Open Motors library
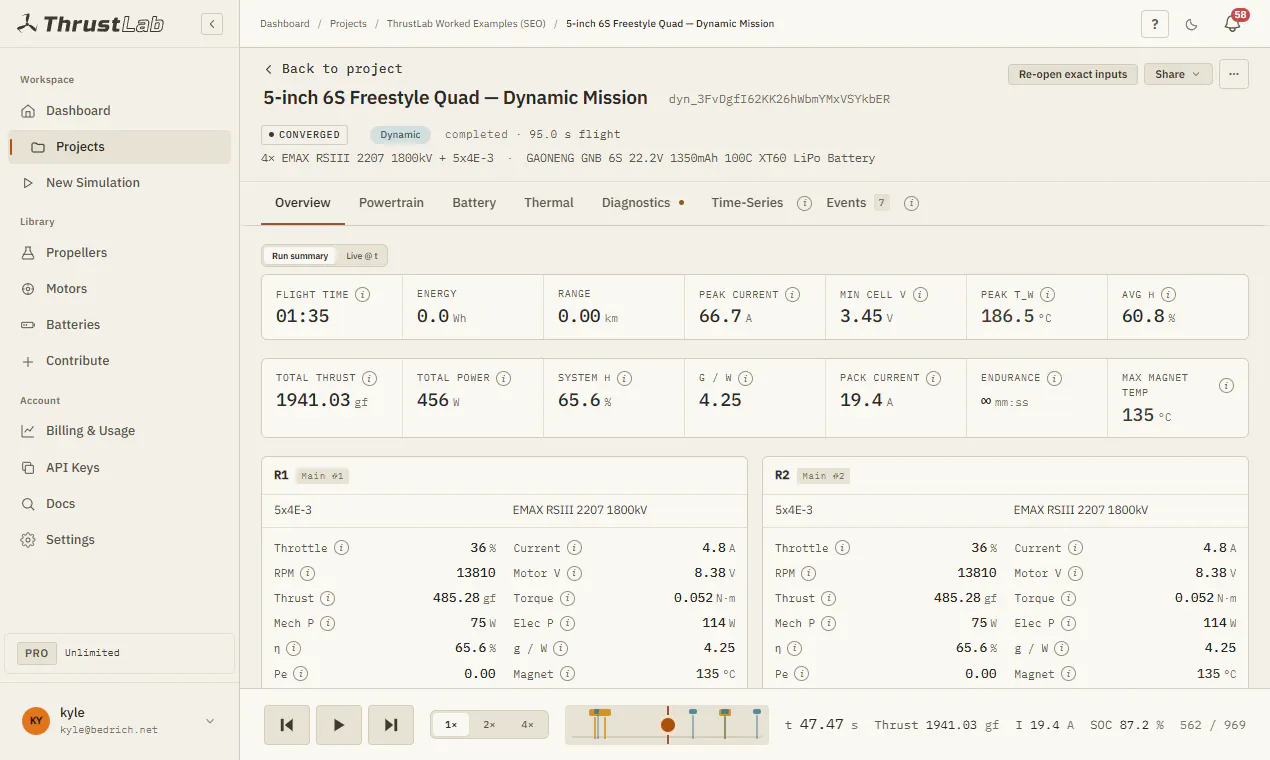Image resolution: width=1270 pixels, height=760 pixels. pos(120,289)
